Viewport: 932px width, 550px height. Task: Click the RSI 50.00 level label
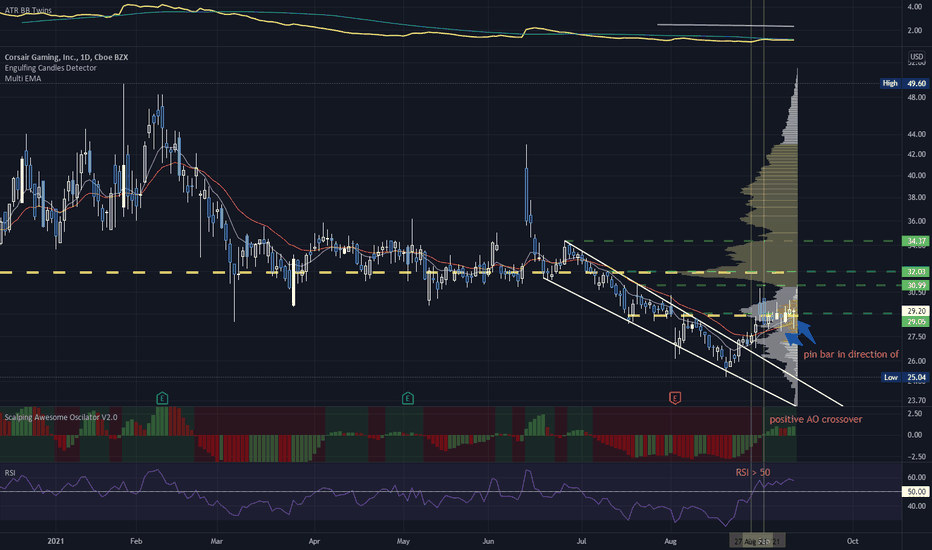[915, 492]
